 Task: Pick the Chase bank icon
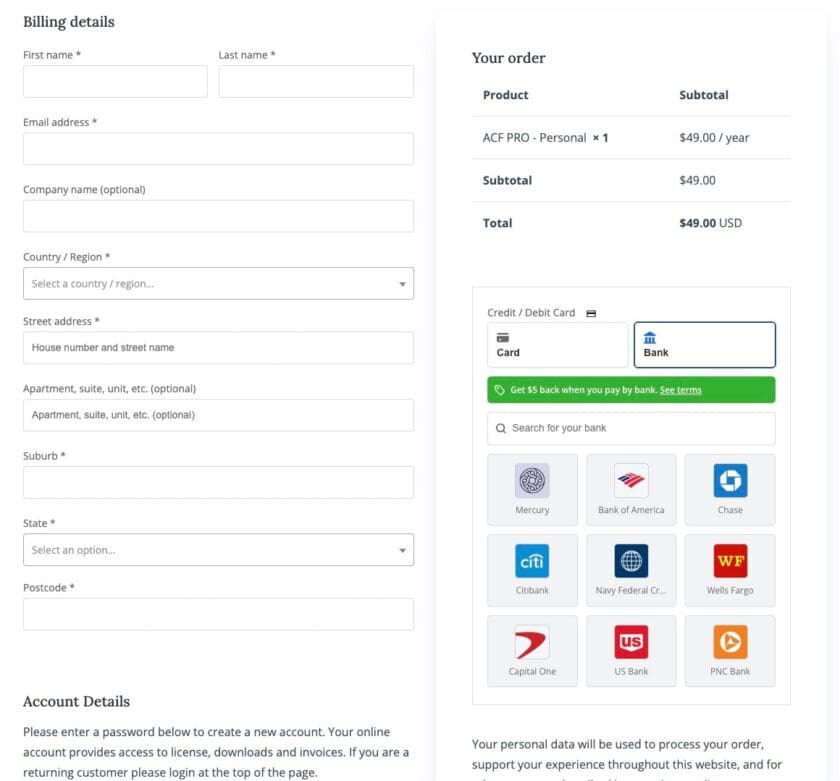point(730,481)
